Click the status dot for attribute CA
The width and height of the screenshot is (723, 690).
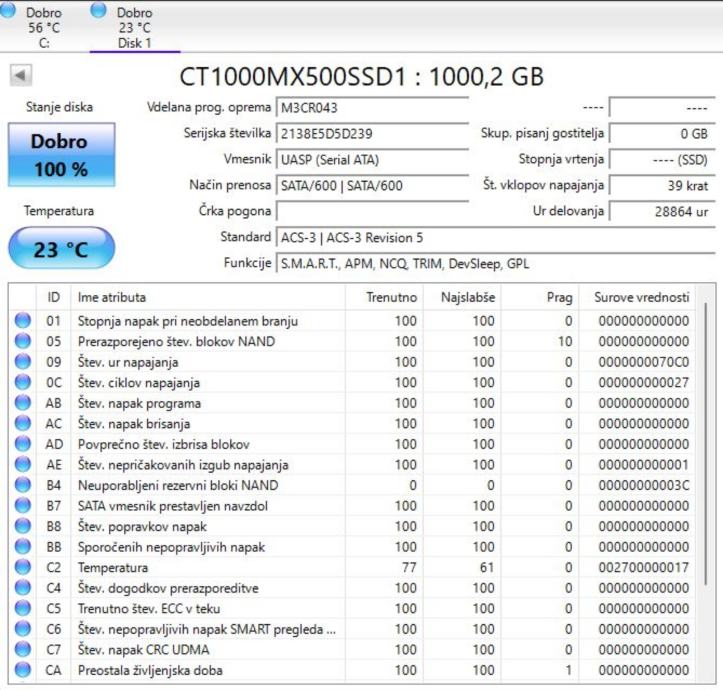pyautogui.click(x=23, y=670)
